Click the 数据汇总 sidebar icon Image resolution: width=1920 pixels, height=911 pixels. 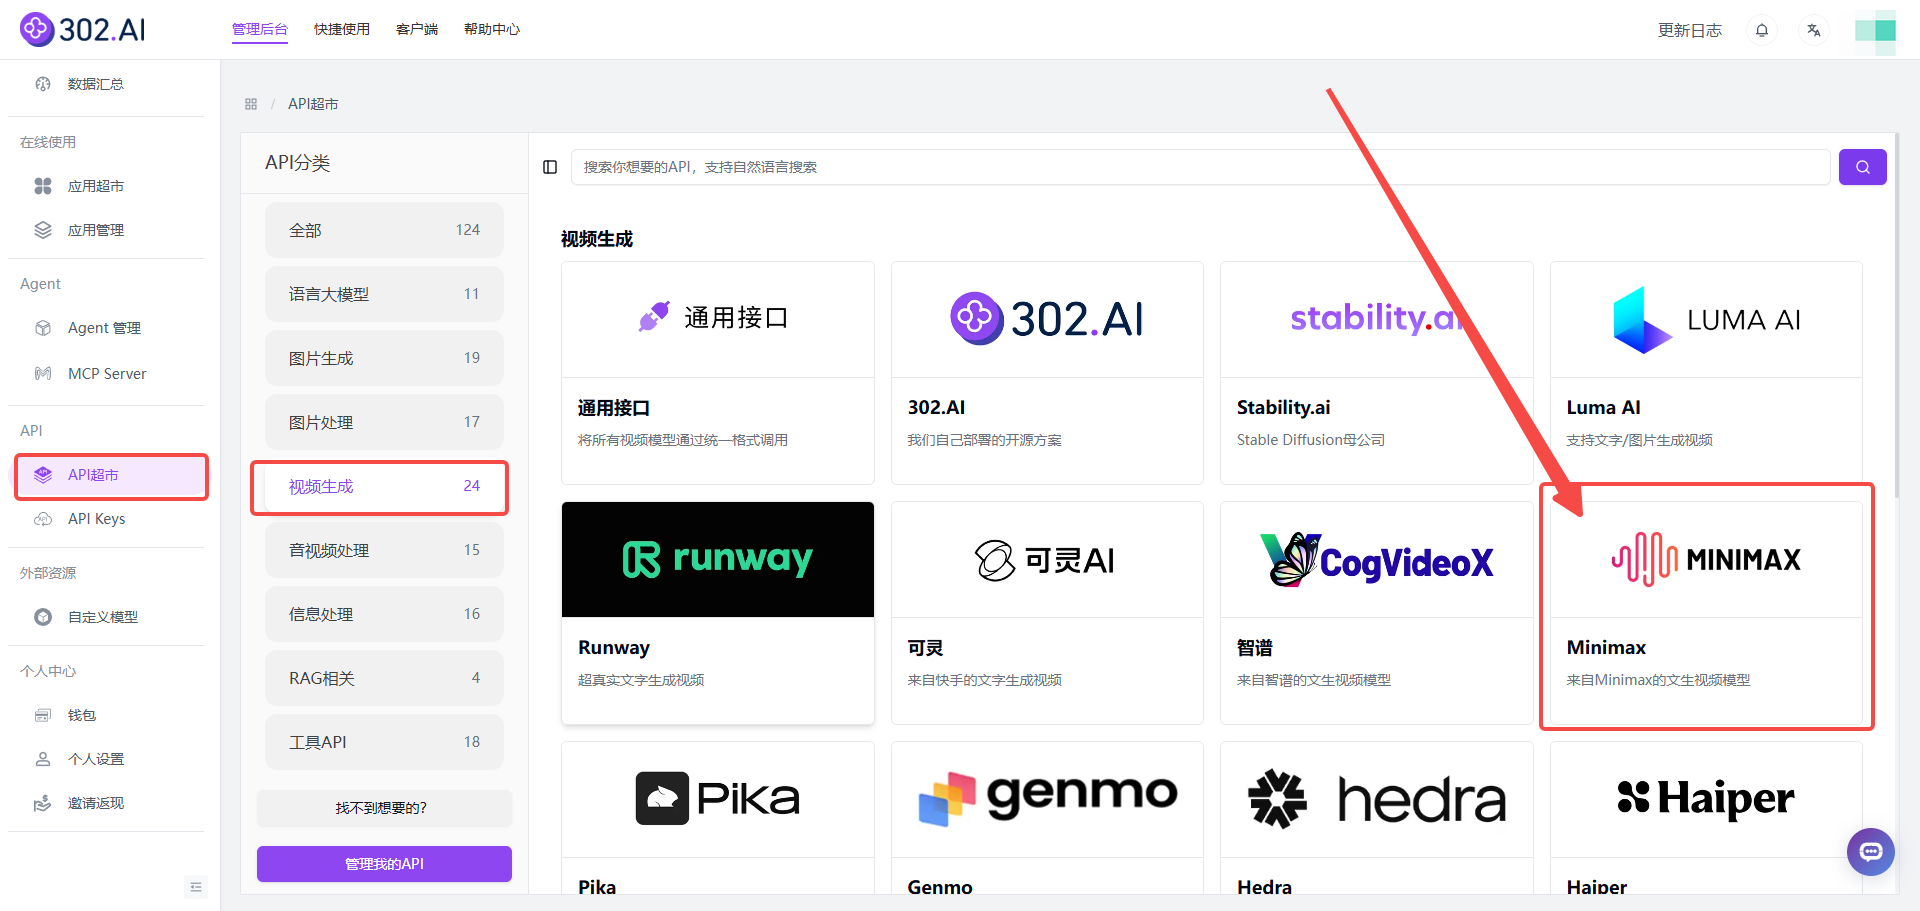point(43,84)
